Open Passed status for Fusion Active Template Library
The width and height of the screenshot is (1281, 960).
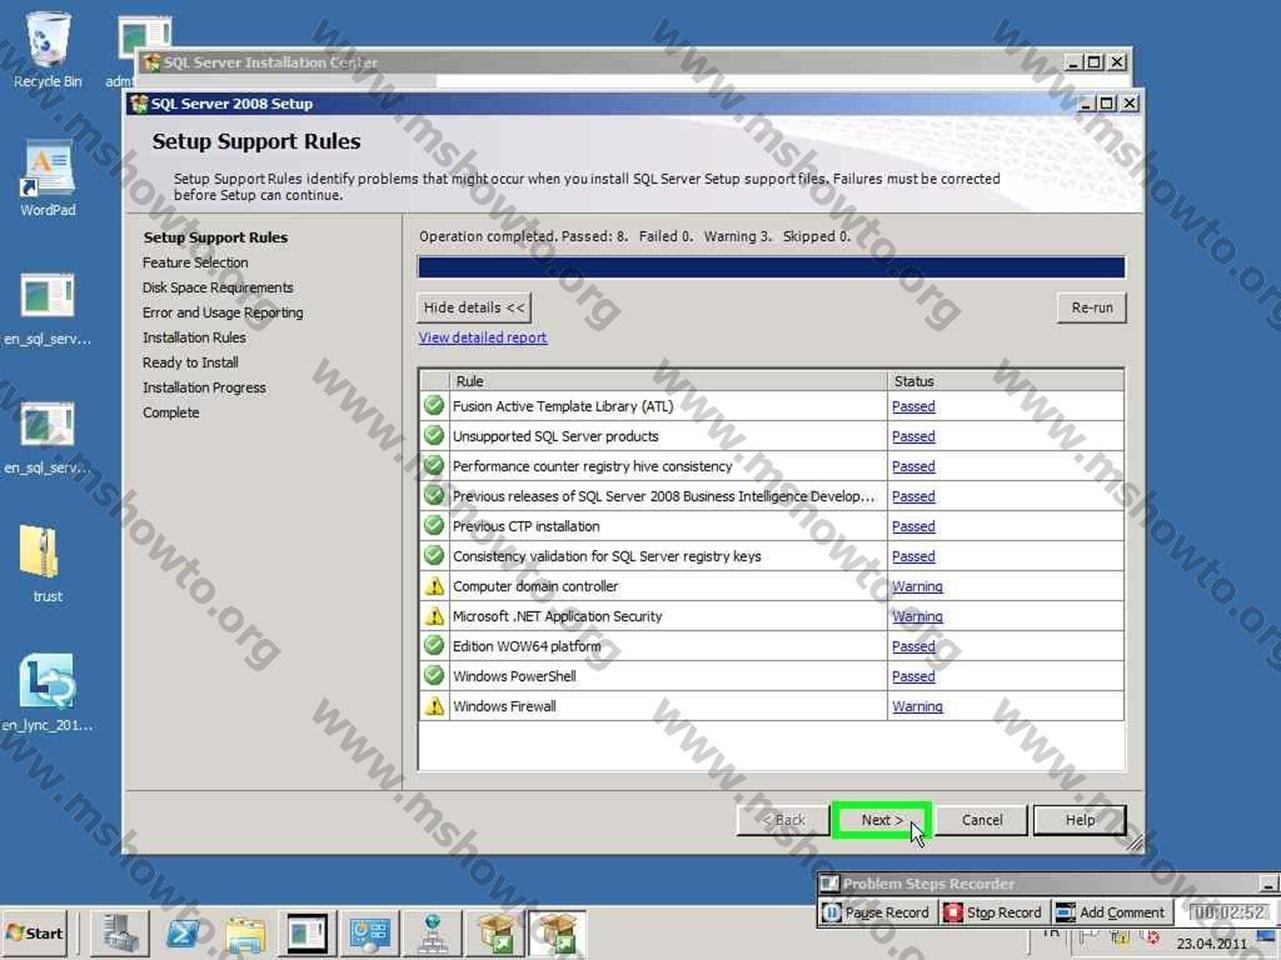pyautogui.click(x=913, y=407)
